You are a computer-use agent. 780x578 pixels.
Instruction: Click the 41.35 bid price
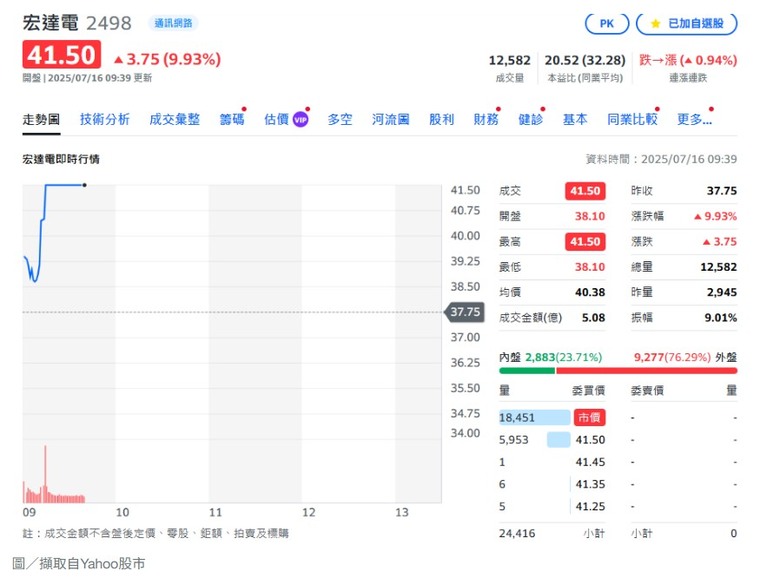(x=590, y=484)
